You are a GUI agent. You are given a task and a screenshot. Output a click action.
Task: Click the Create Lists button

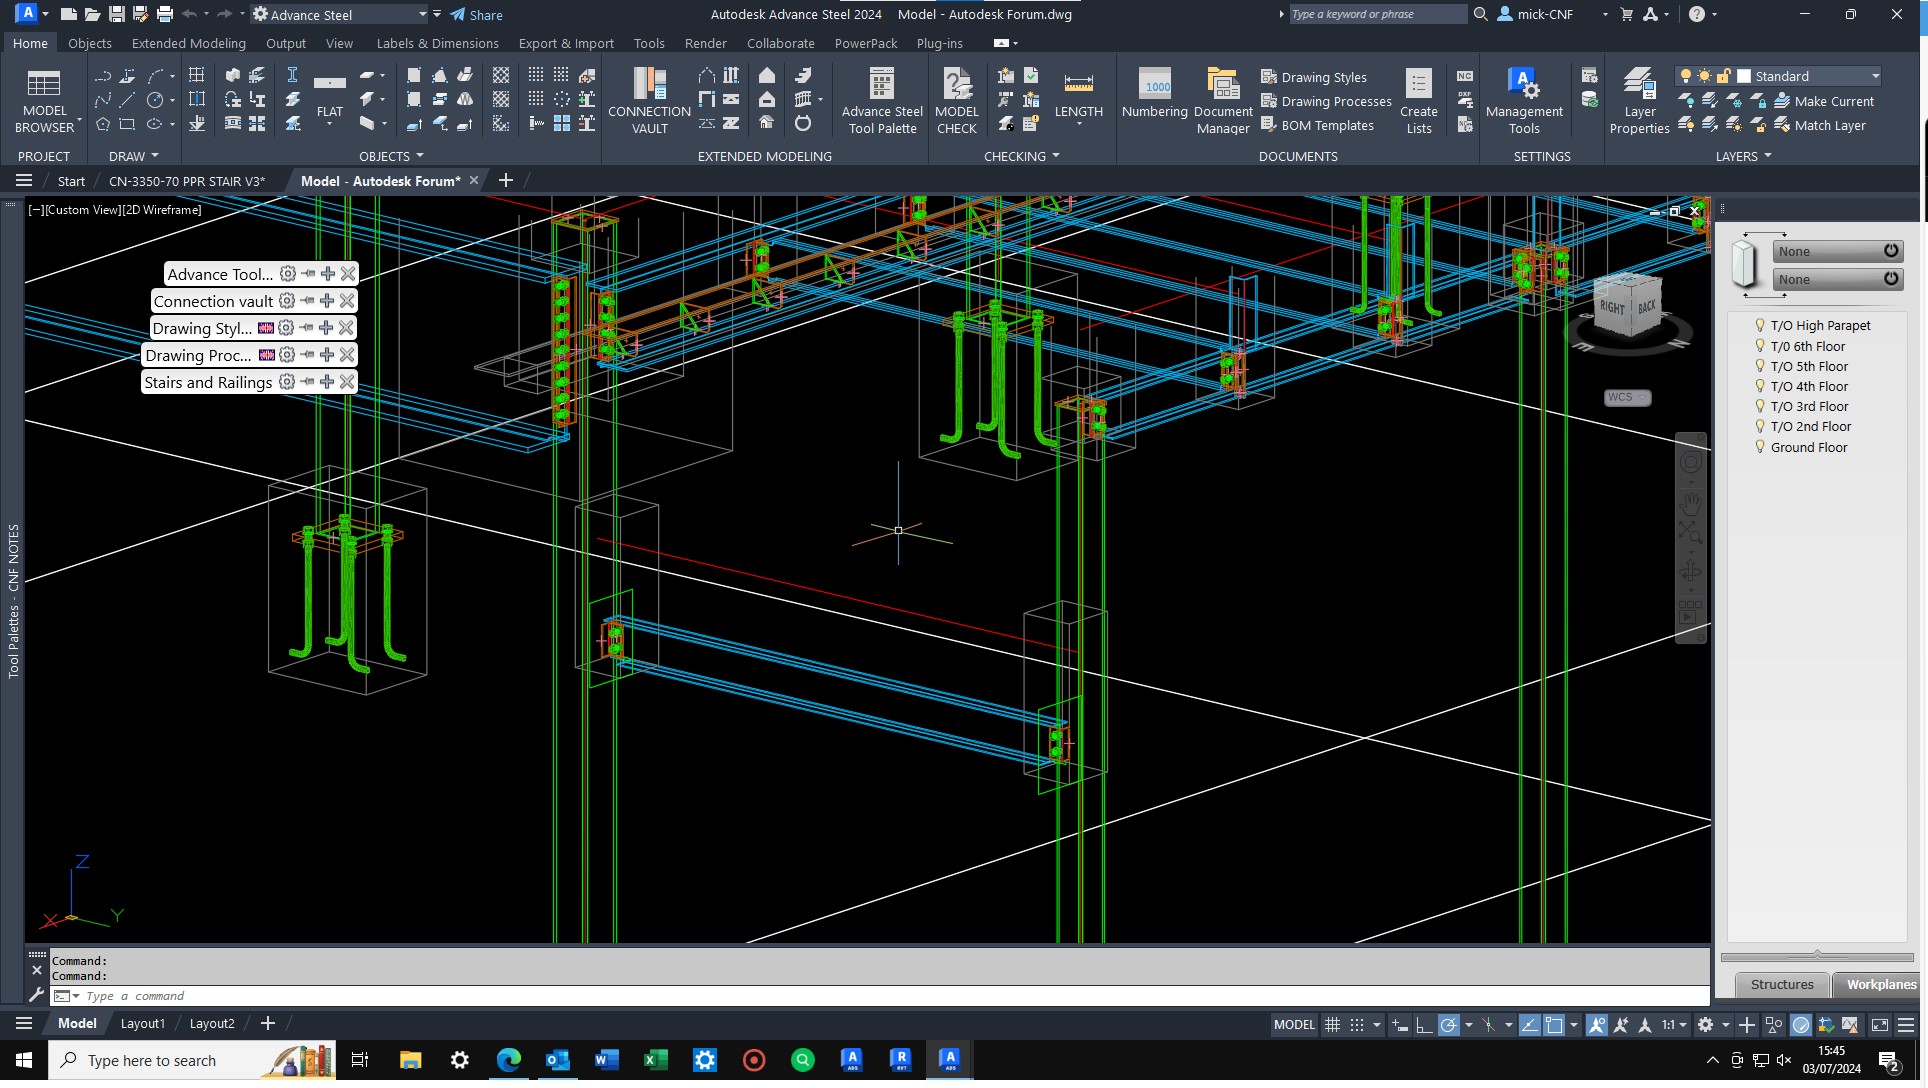click(x=1418, y=99)
